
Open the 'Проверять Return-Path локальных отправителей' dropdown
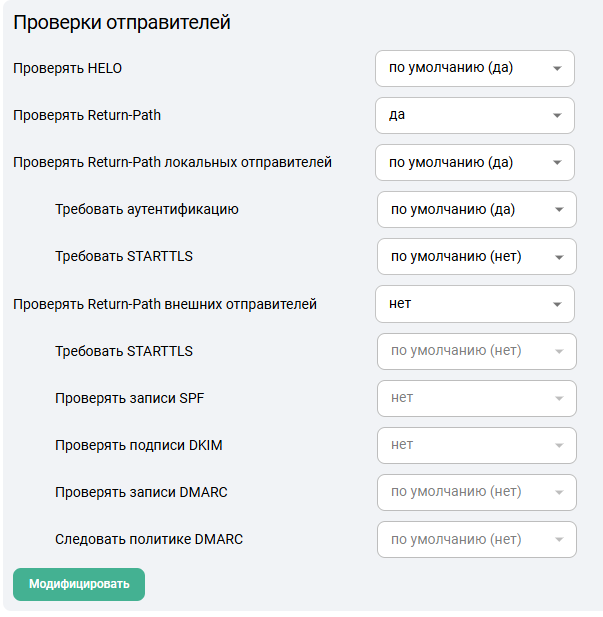pyautogui.click(x=475, y=162)
